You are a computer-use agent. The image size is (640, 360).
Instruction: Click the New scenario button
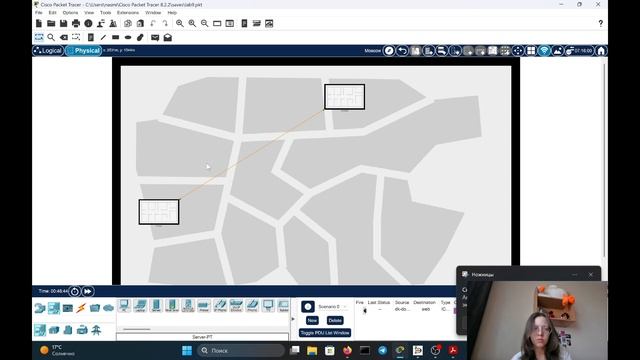coord(312,320)
